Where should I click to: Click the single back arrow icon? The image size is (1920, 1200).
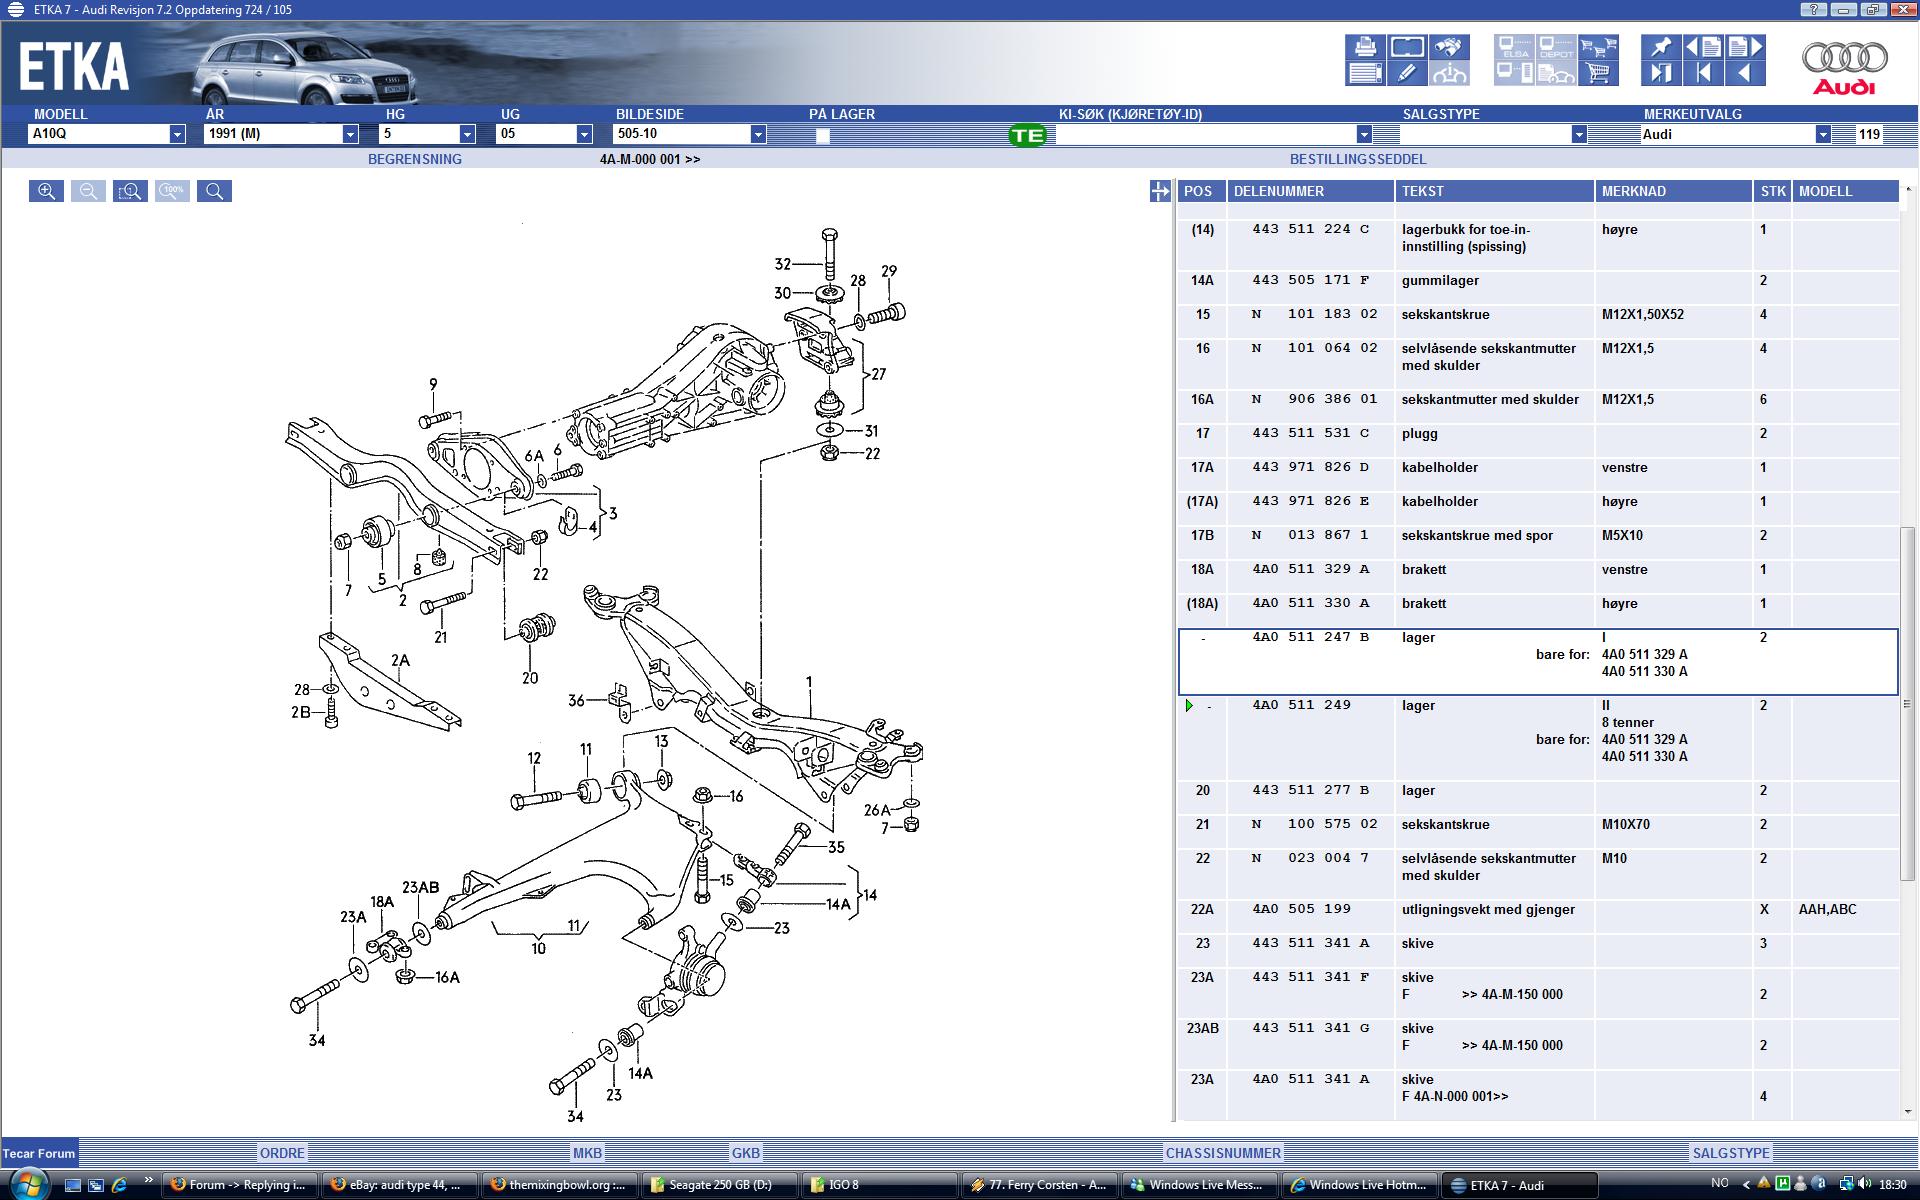point(1745,73)
